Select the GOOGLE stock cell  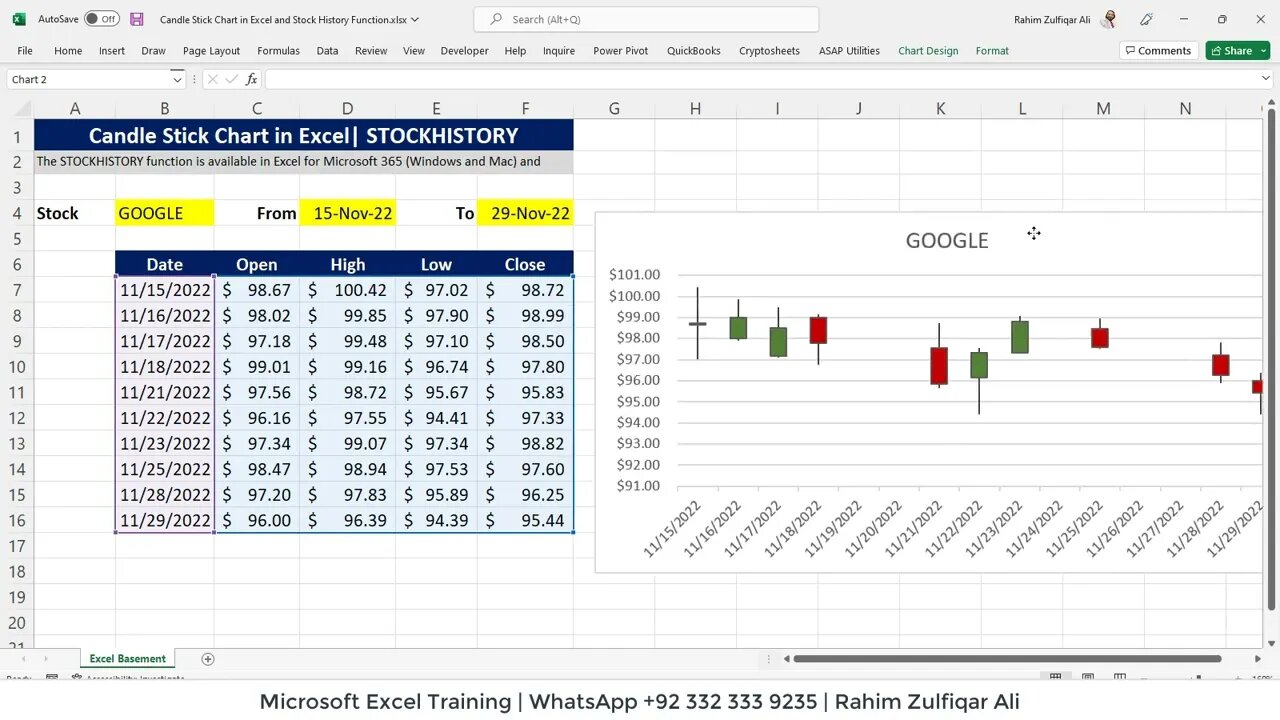click(164, 213)
